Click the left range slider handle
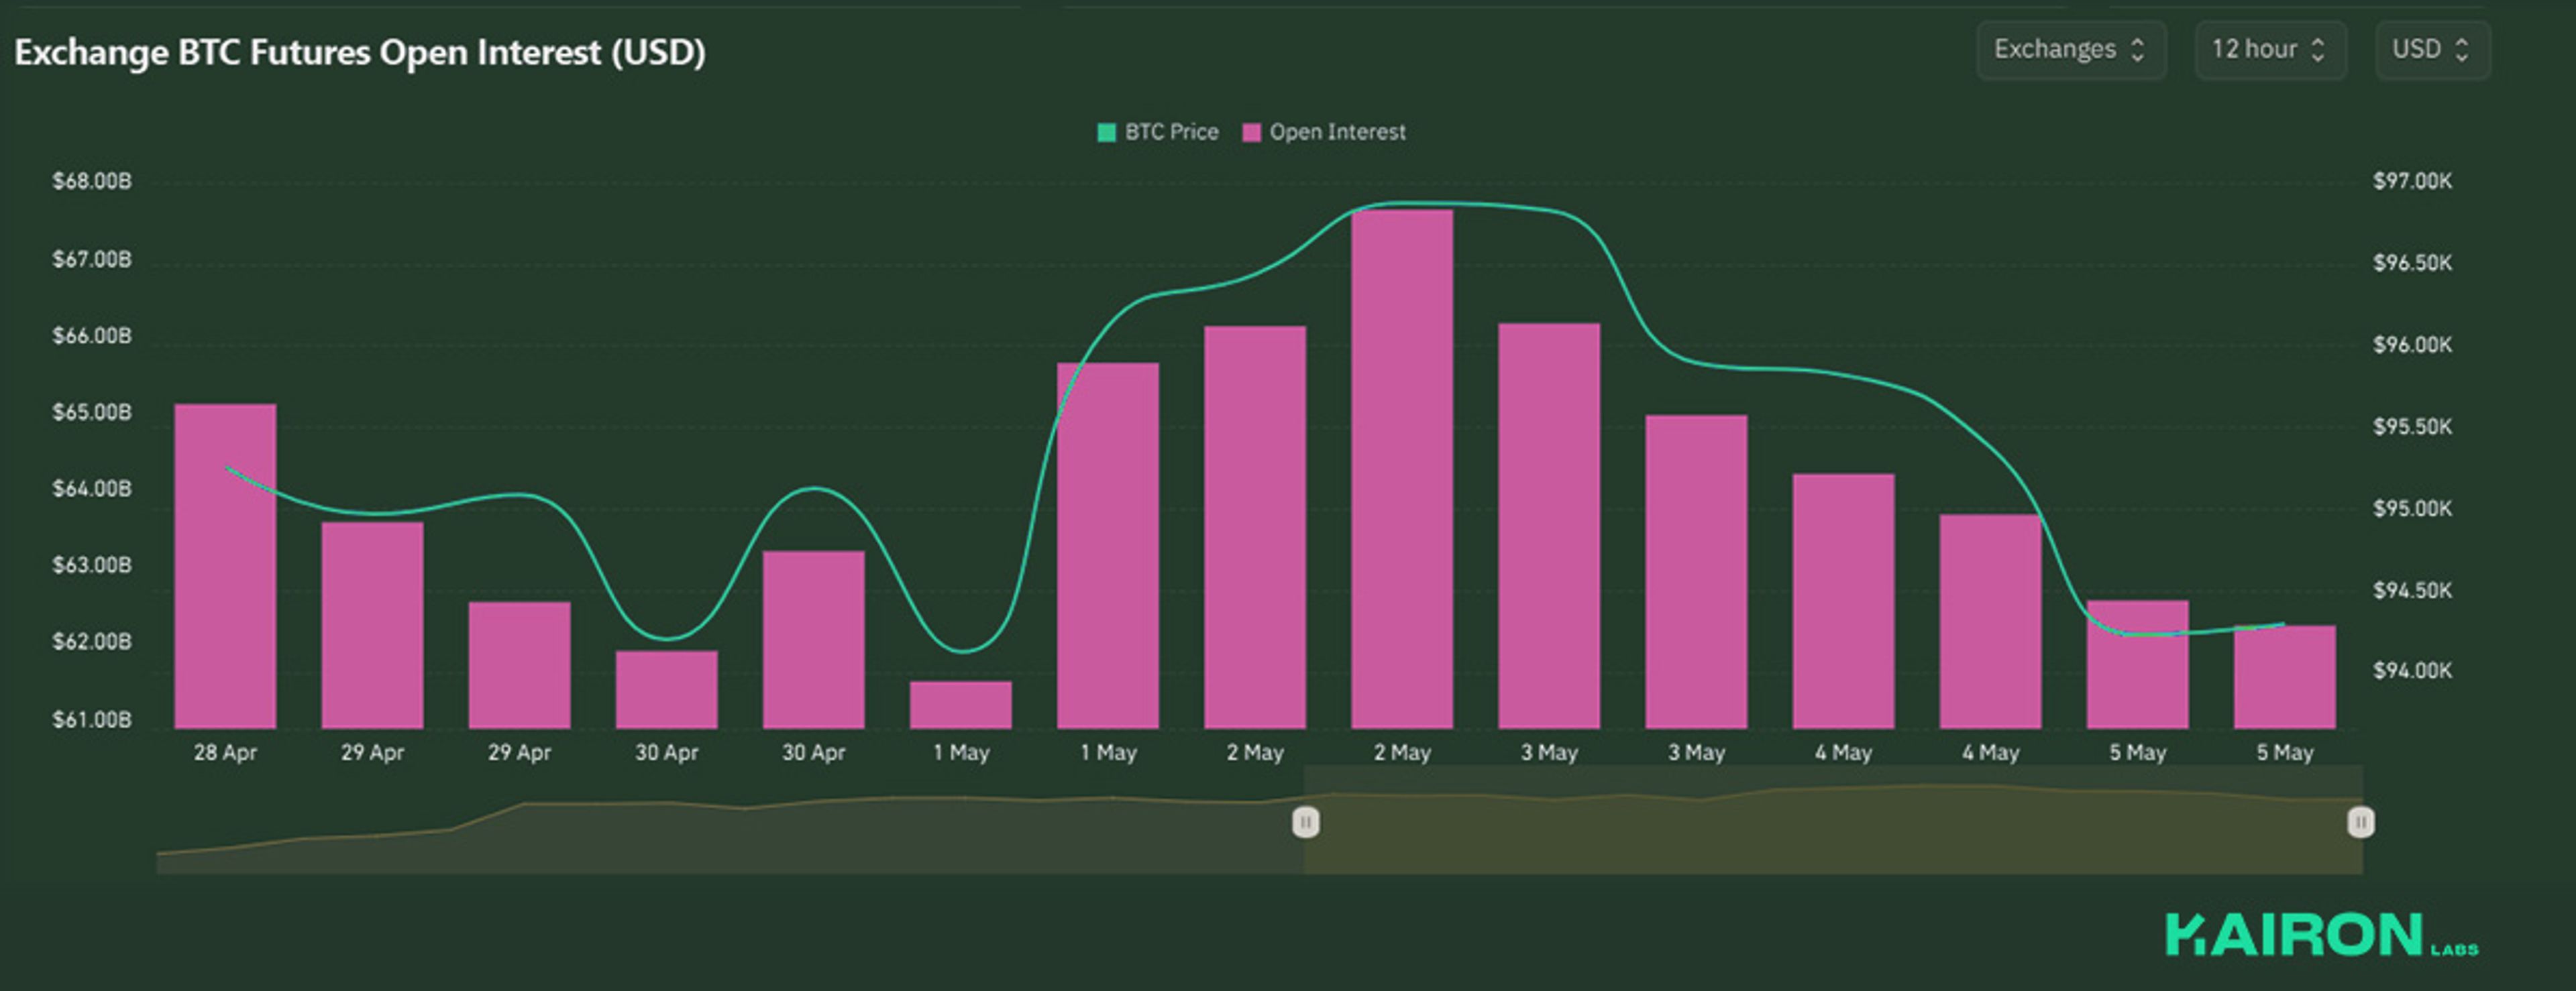The width and height of the screenshot is (2576, 991). (x=1305, y=822)
